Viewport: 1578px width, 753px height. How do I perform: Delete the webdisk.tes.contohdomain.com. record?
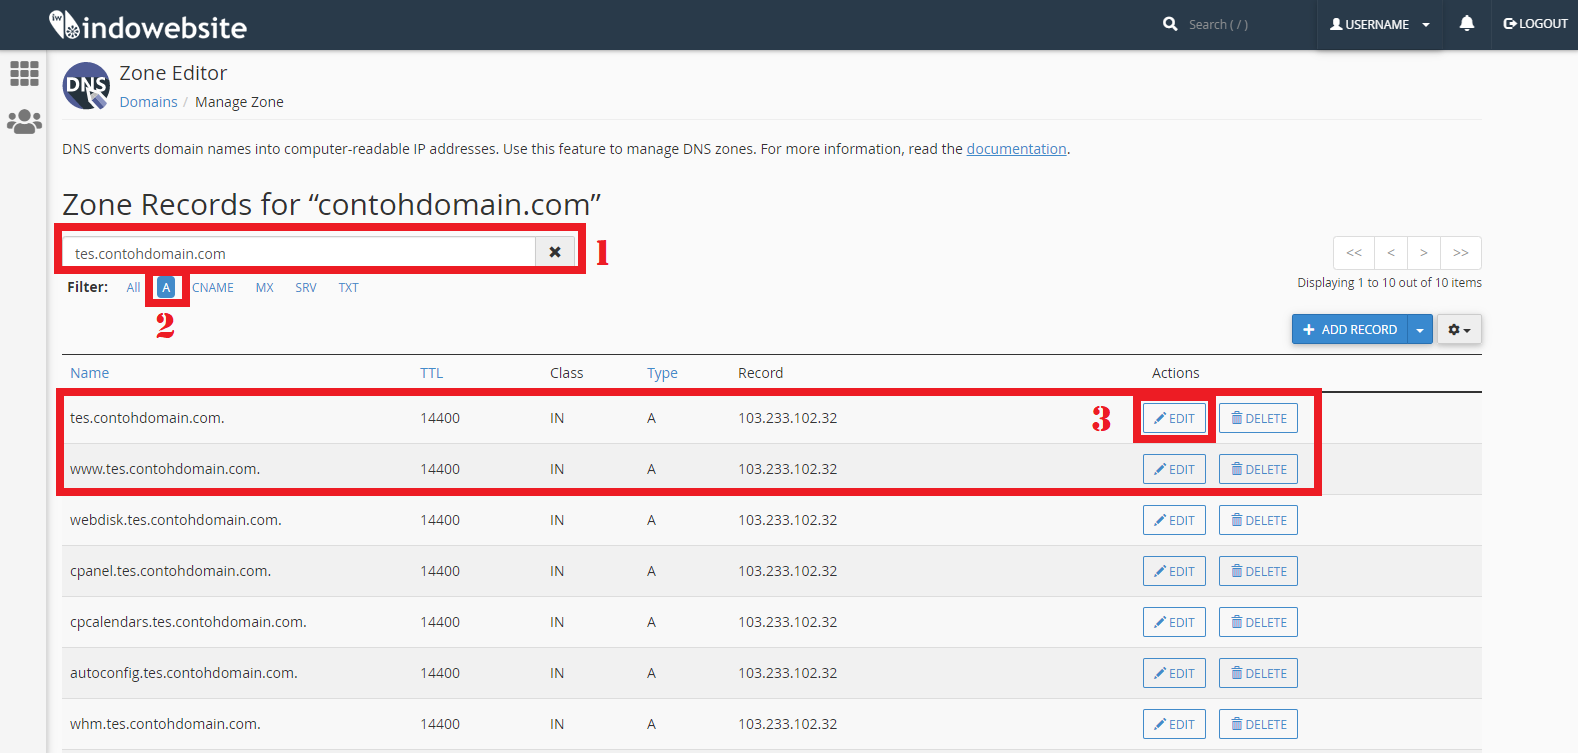[1258, 520]
